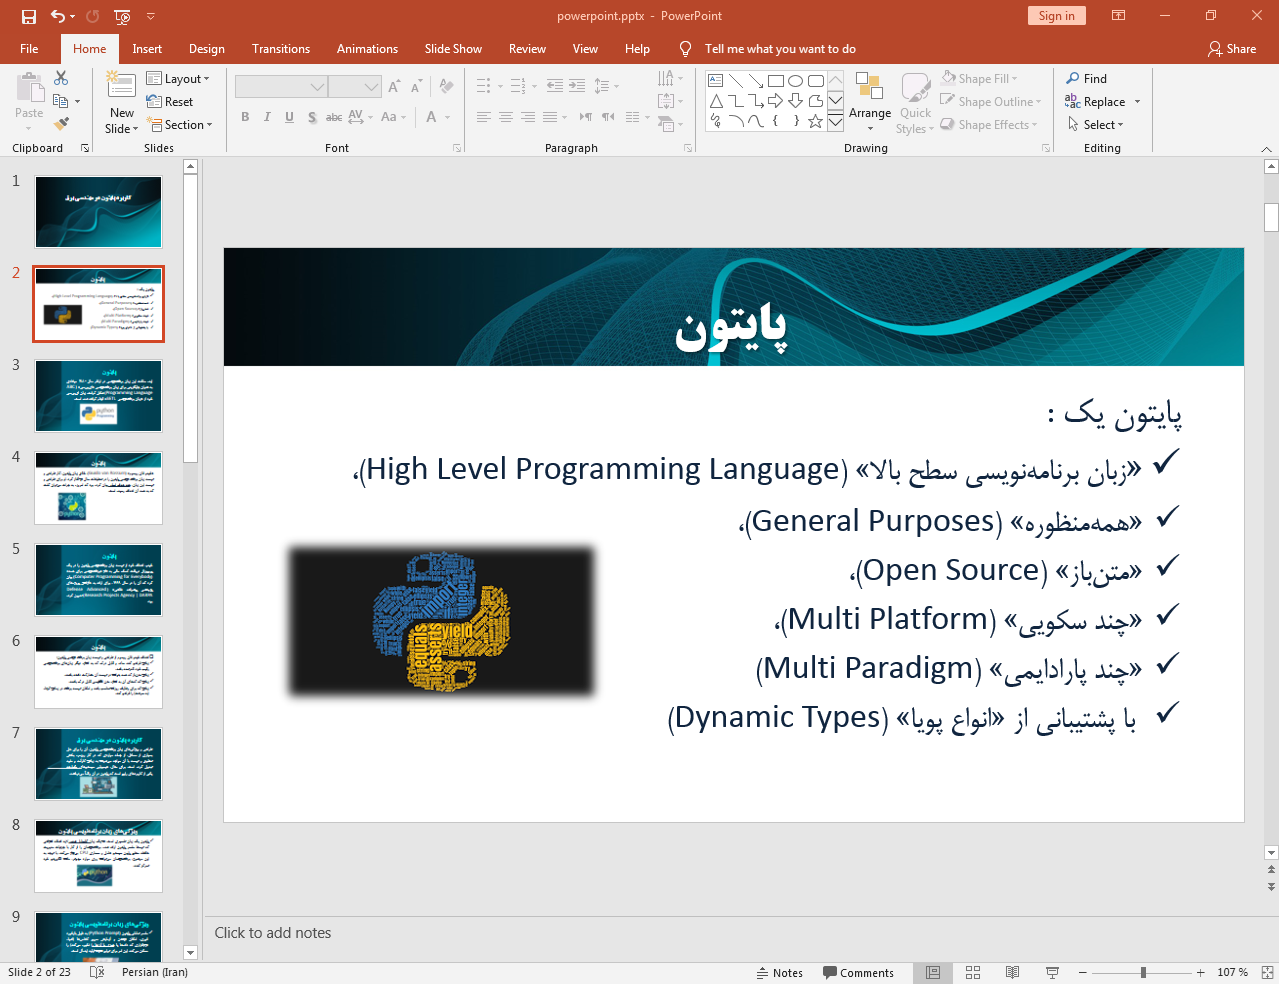This screenshot has width=1279, height=984.
Task: Expand the shapes gallery More arrow
Action: (x=835, y=122)
